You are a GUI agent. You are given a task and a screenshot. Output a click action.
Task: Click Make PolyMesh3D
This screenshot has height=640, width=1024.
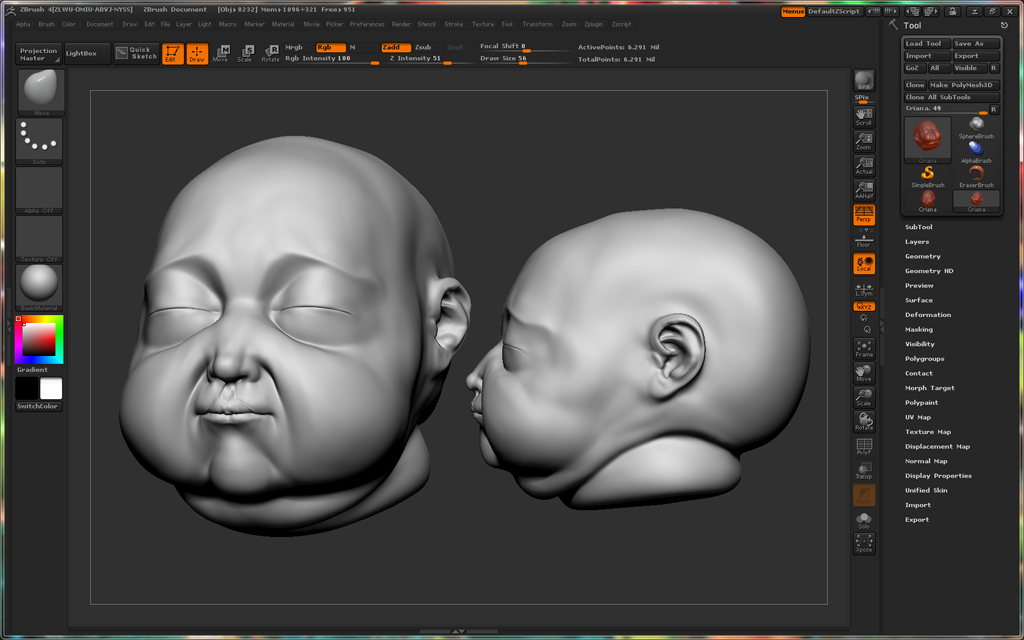click(964, 85)
